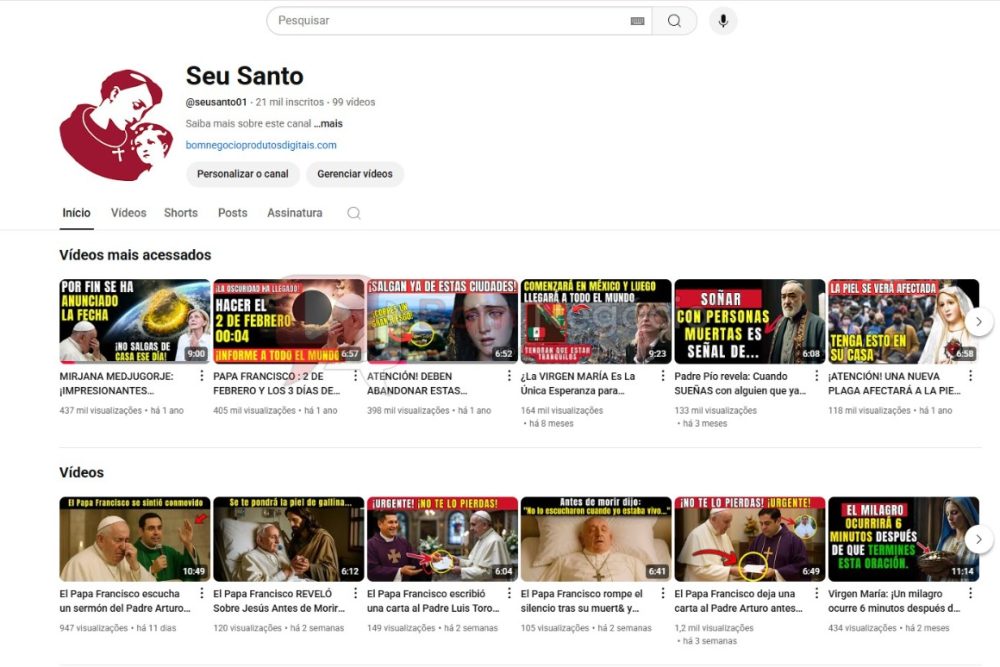
Task: Open options menu for carta al Padre Arturo video
Action: (816, 593)
